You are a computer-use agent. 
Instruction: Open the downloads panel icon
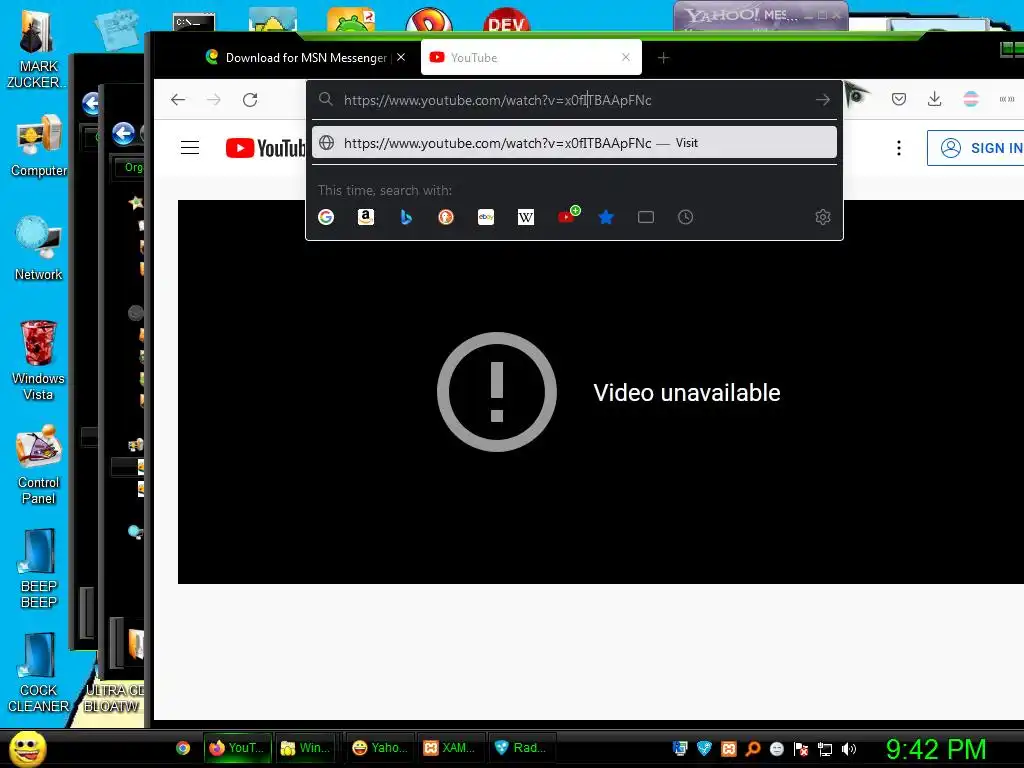click(x=935, y=99)
